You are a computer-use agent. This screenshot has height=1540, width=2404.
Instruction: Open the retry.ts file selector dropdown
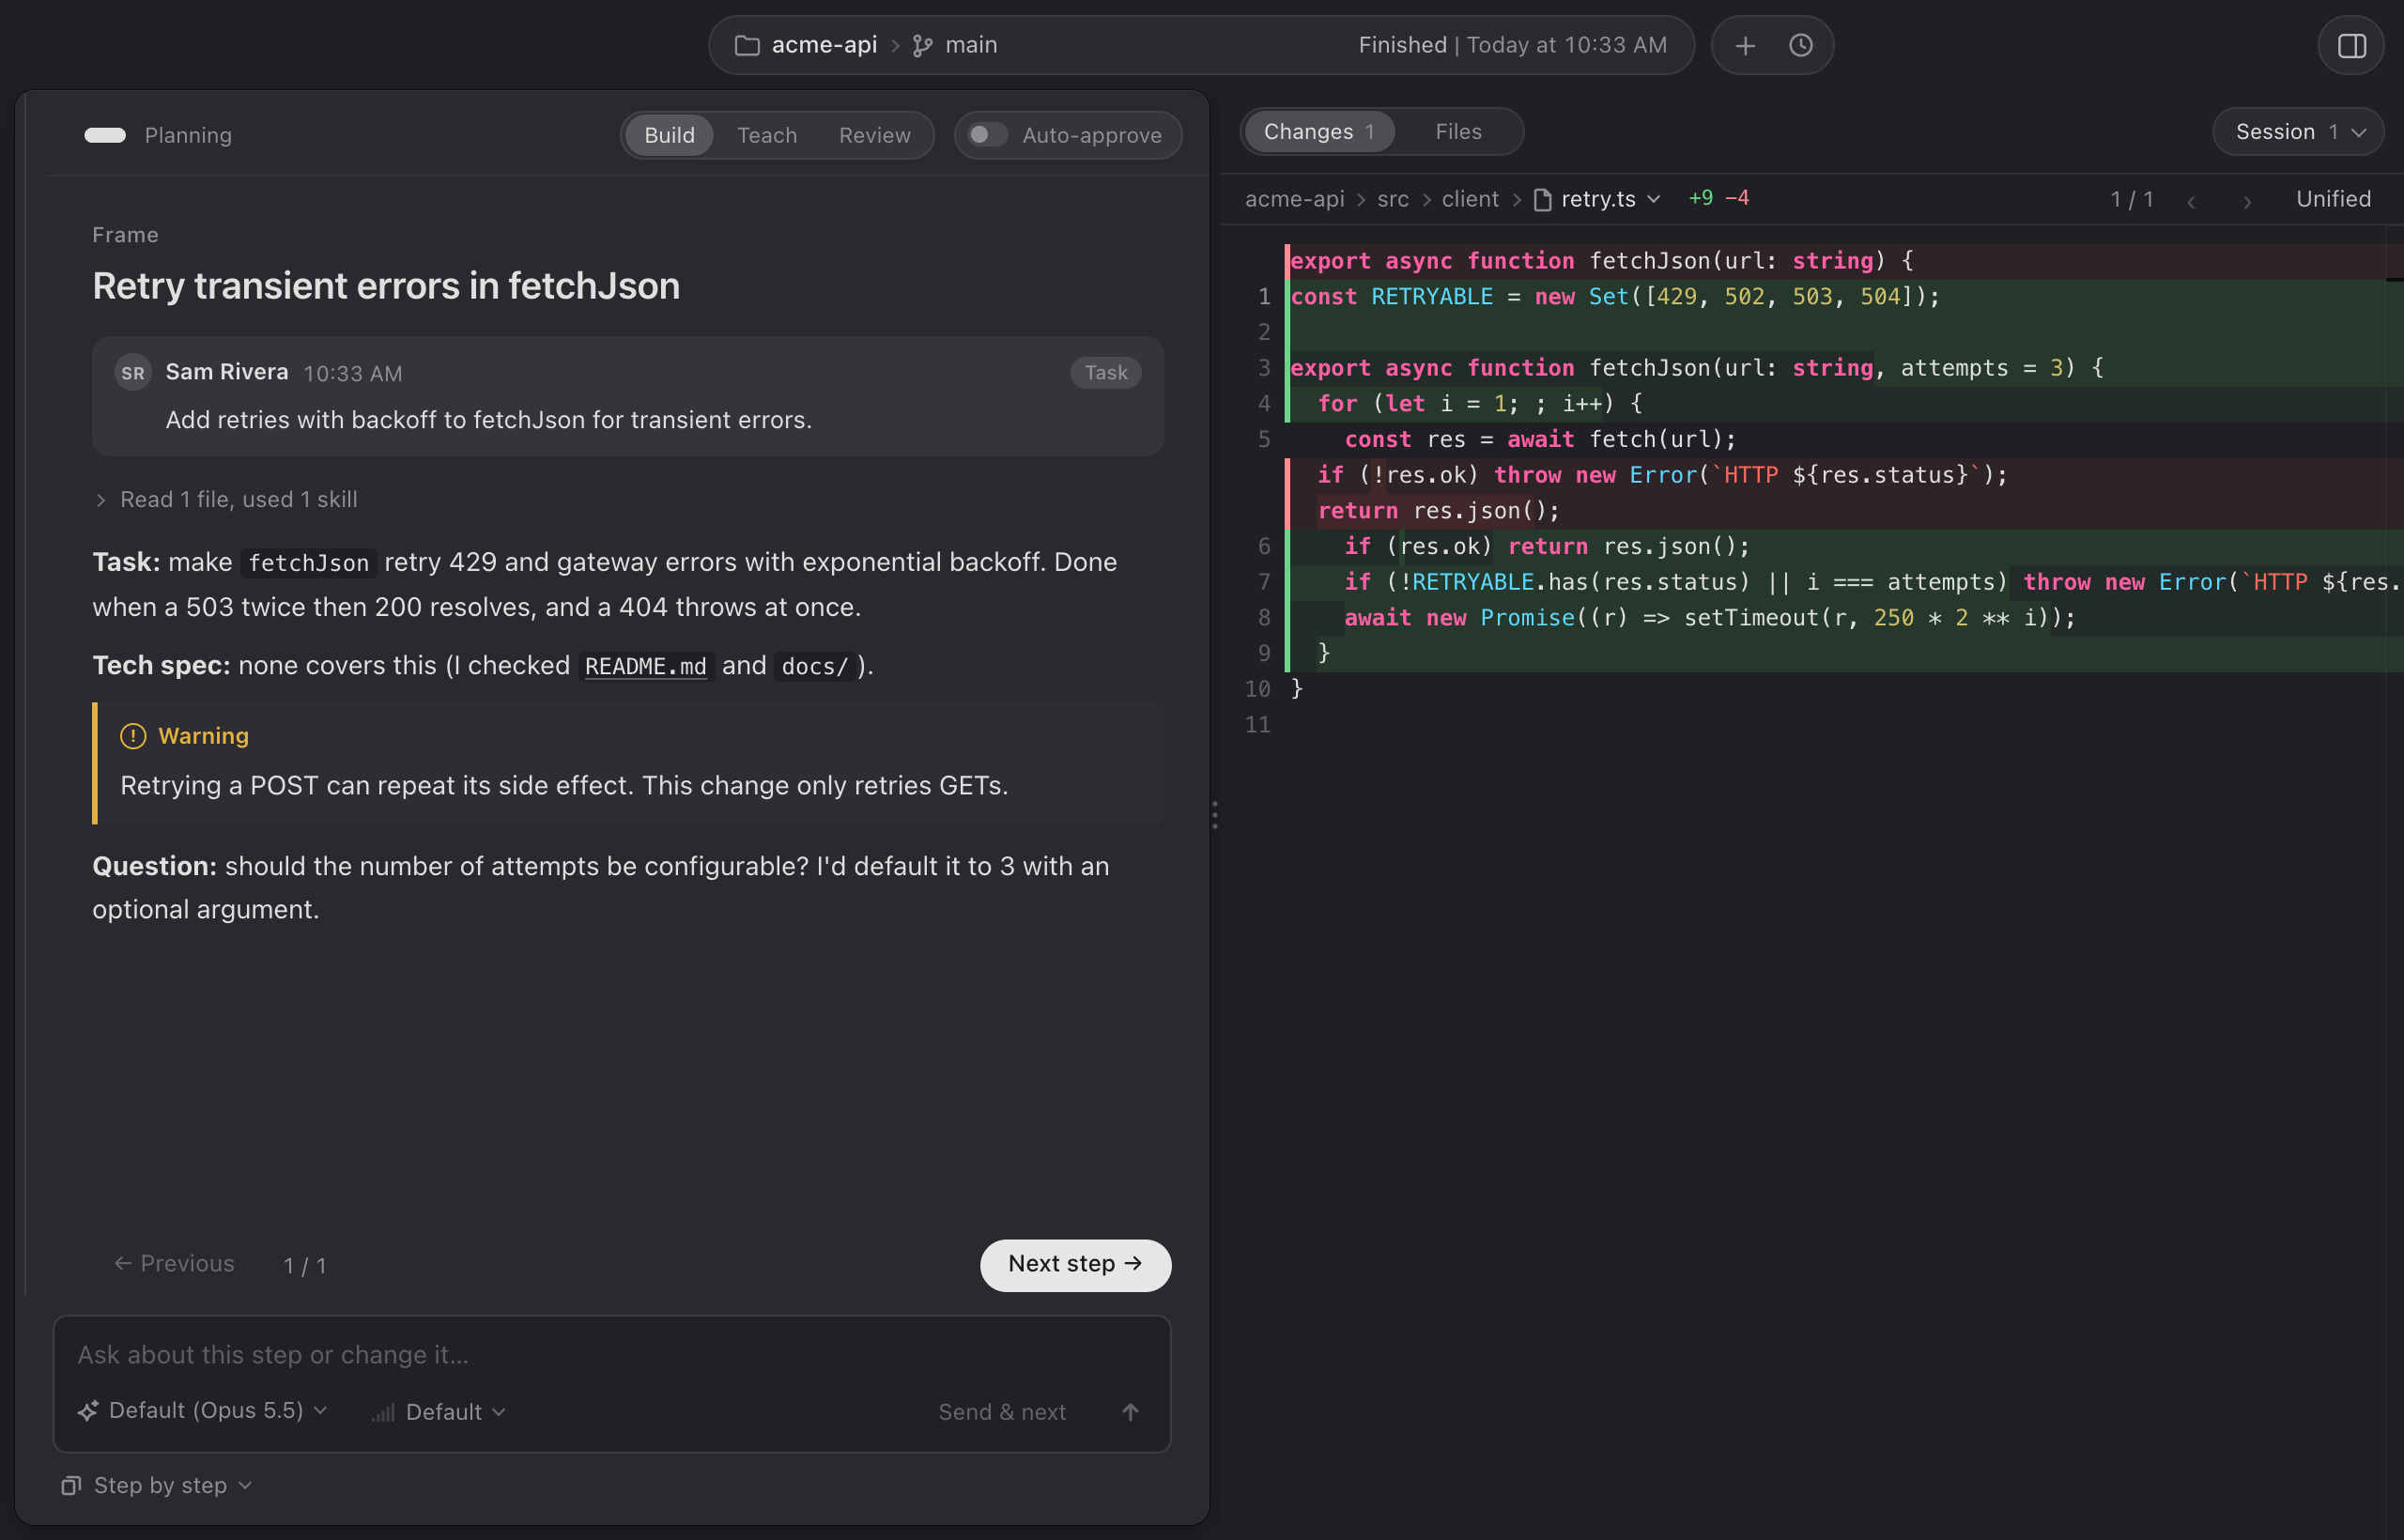[1598, 199]
